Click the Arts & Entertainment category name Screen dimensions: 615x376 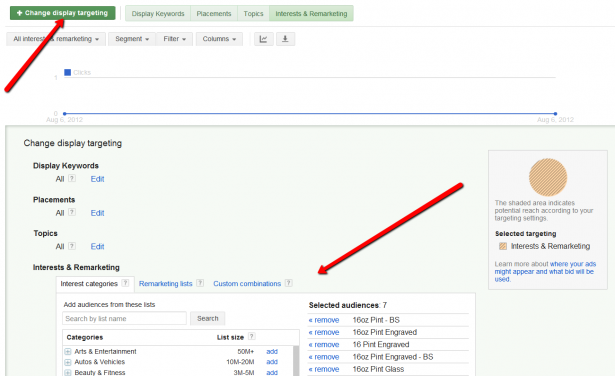coord(106,352)
